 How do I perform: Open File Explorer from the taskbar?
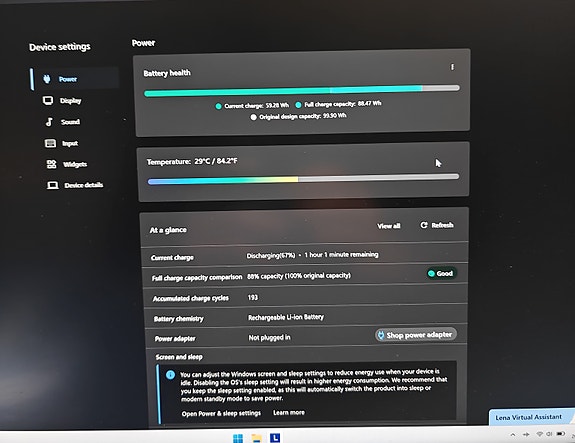[x=256, y=438]
